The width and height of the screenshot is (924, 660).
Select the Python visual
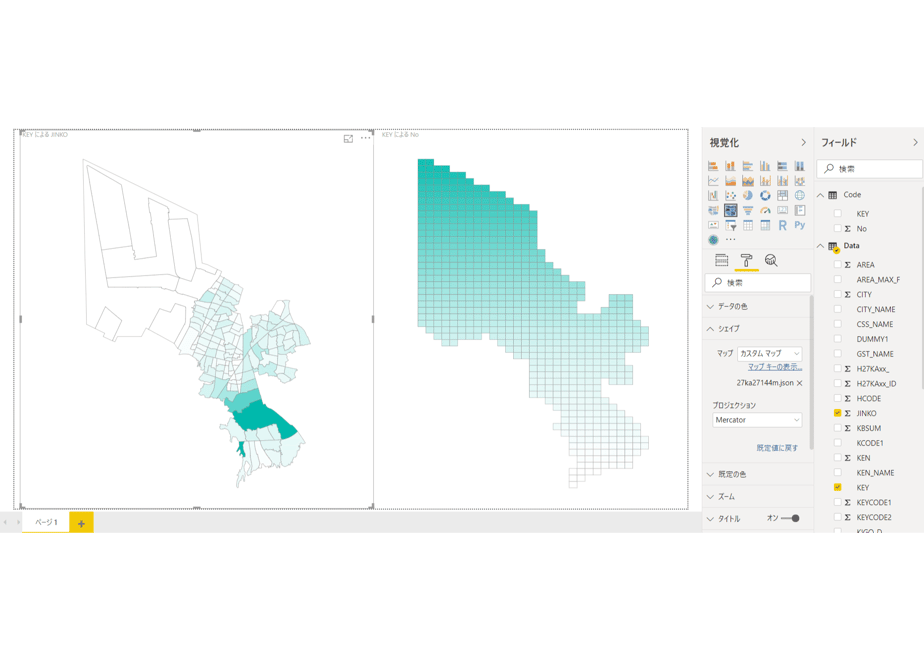click(x=800, y=225)
